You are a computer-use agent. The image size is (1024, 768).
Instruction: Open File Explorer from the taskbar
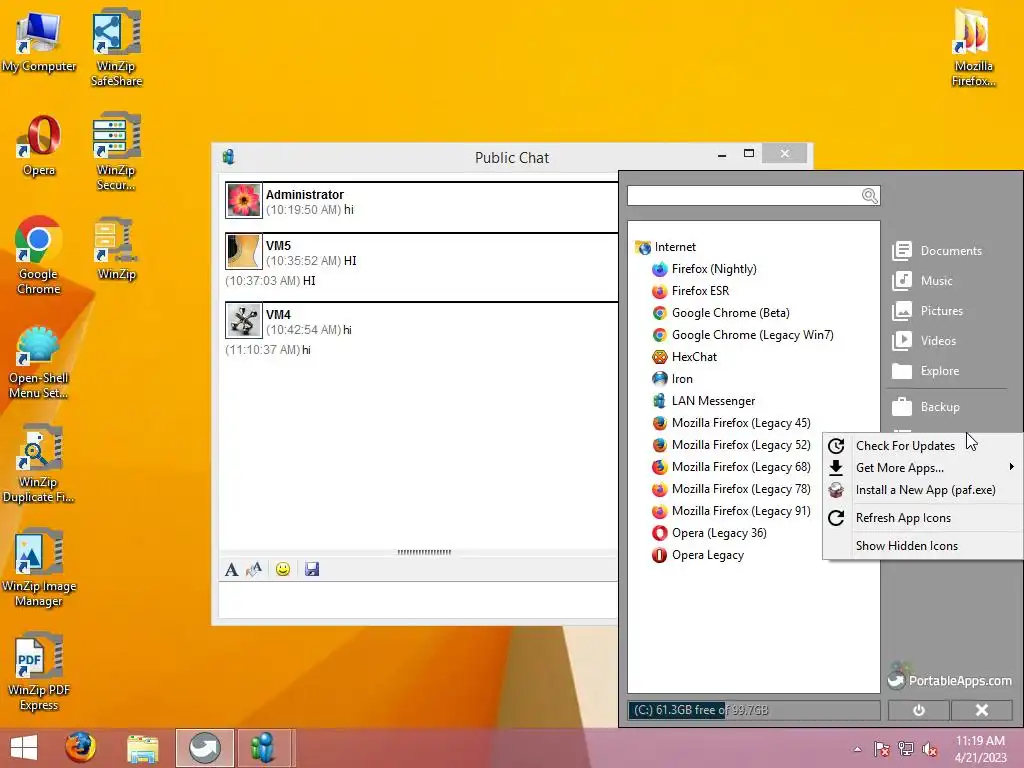[x=142, y=748]
